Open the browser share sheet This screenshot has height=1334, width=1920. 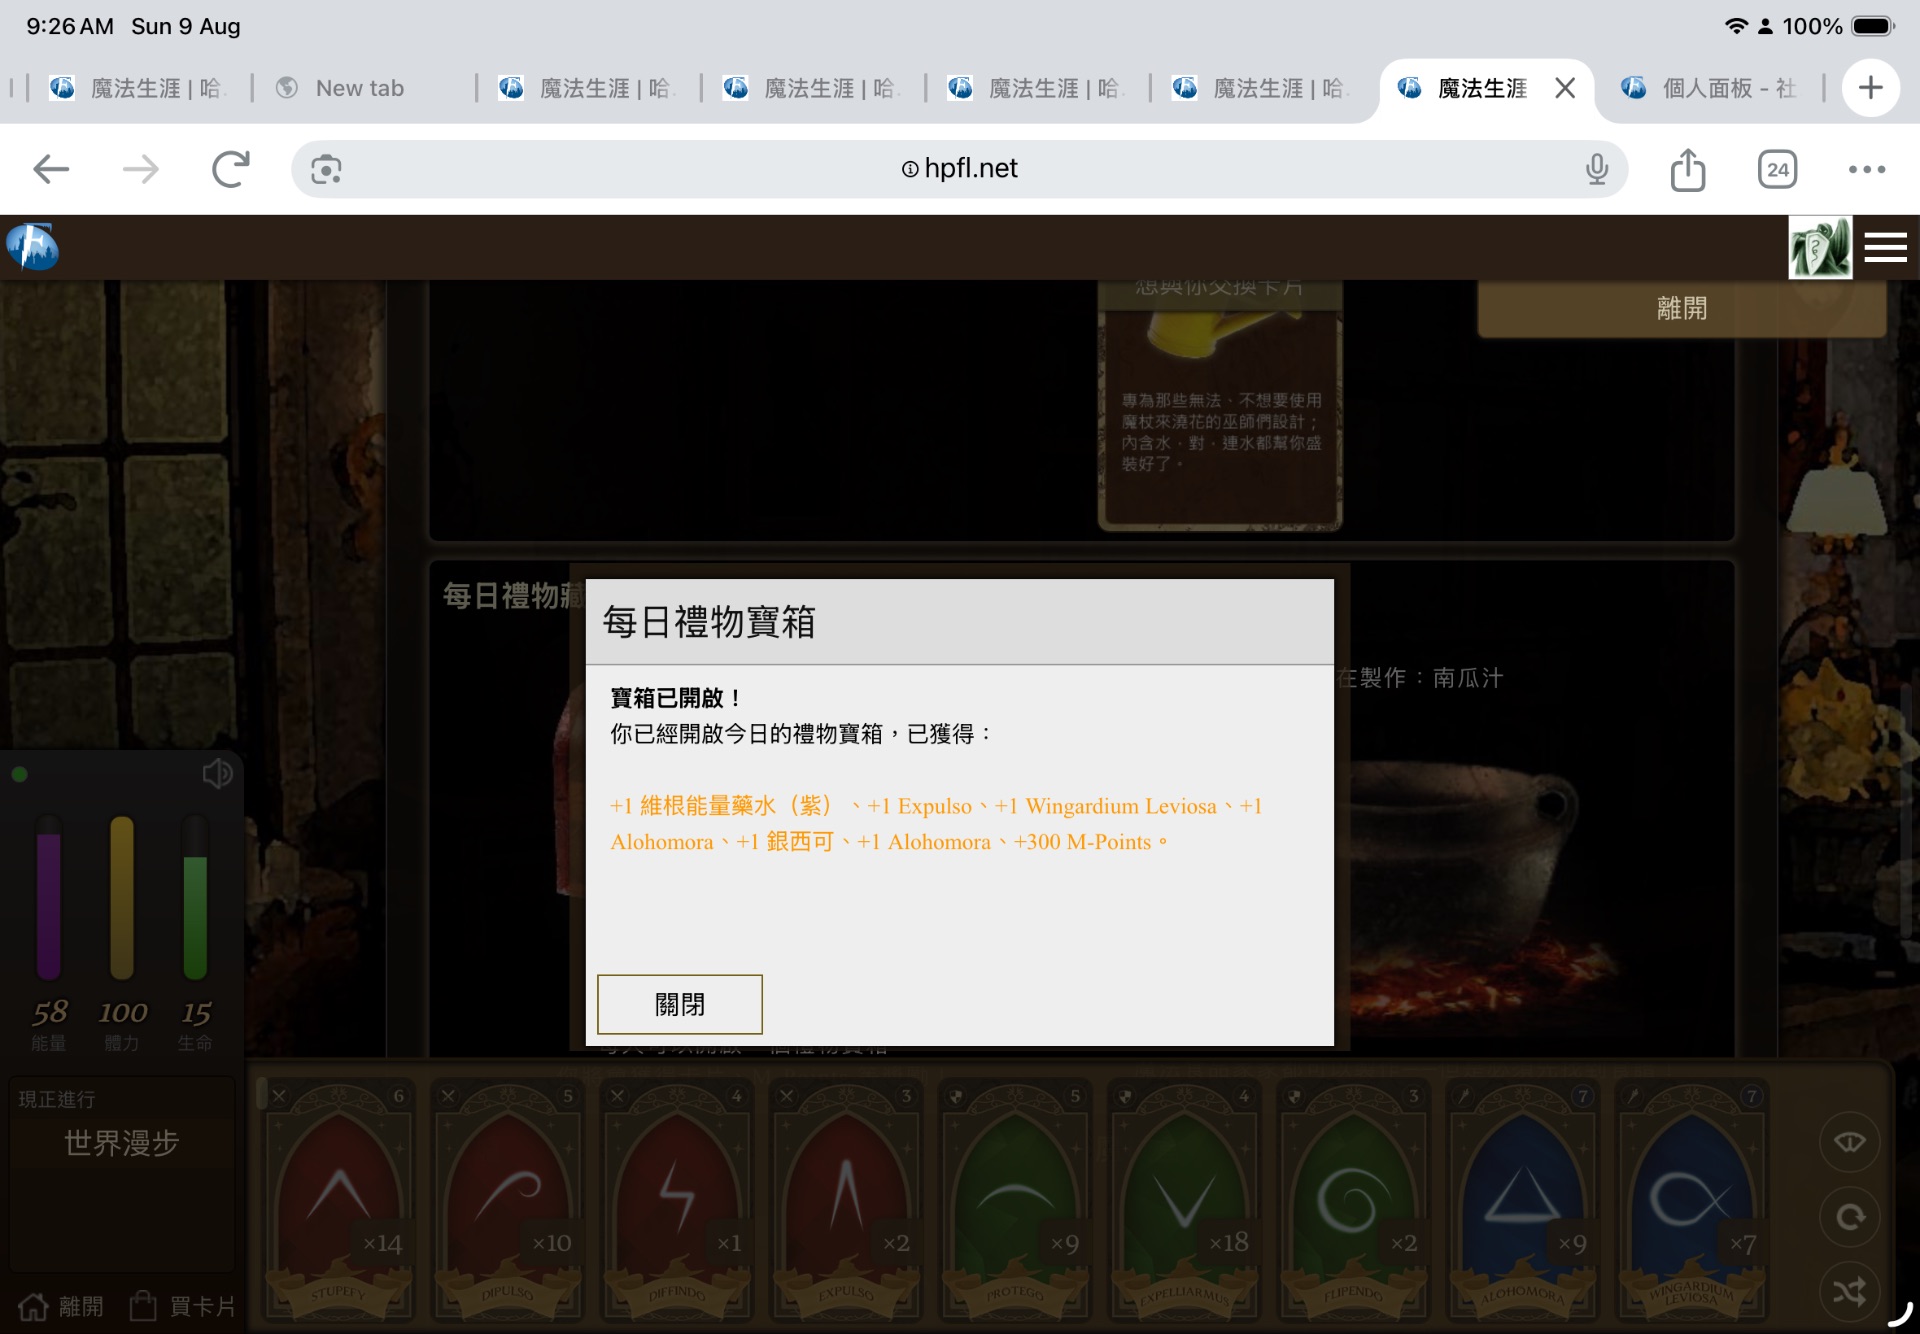[x=1688, y=169]
